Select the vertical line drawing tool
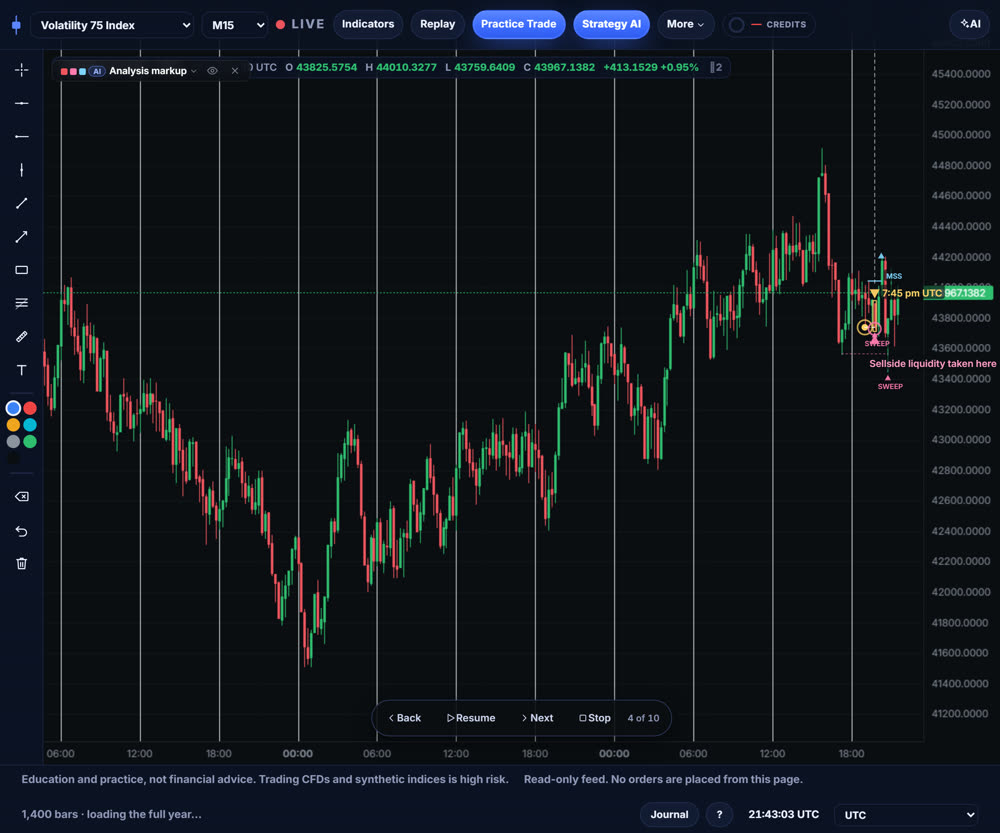The image size is (1000, 833). (x=22, y=170)
